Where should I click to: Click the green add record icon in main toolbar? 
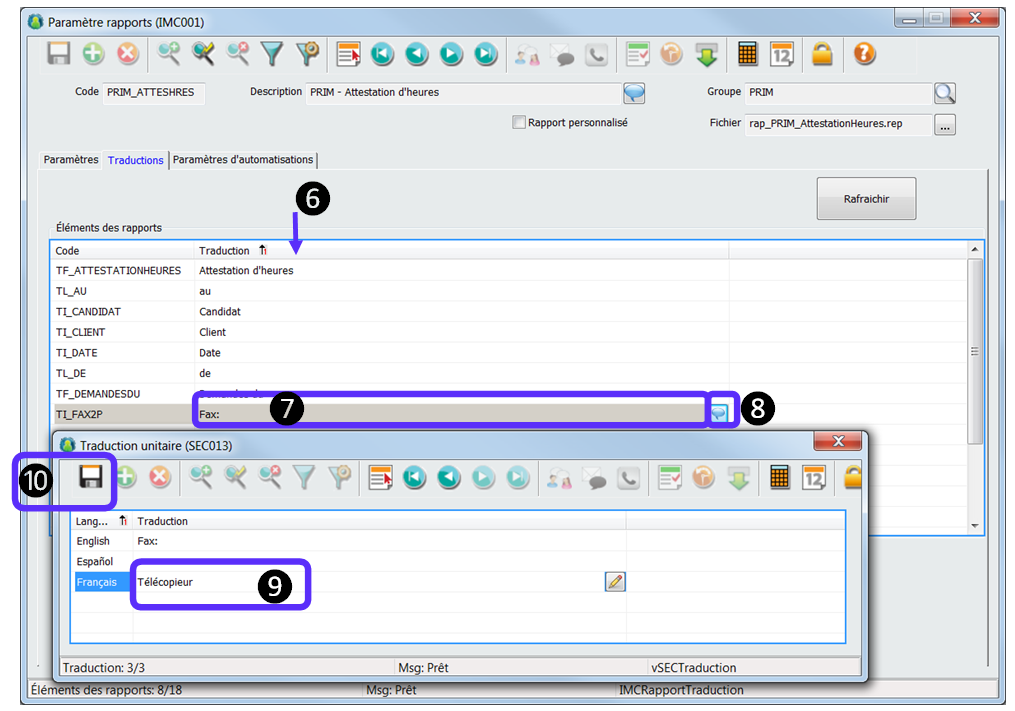click(94, 55)
